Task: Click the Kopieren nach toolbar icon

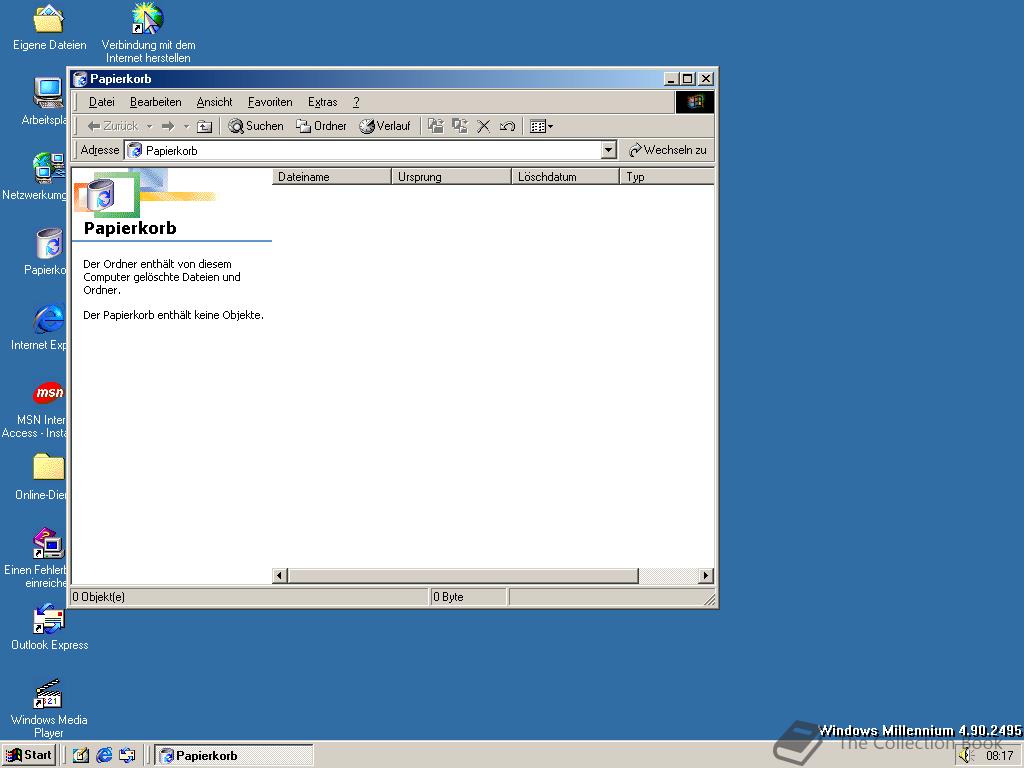Action: pos(460,126)
